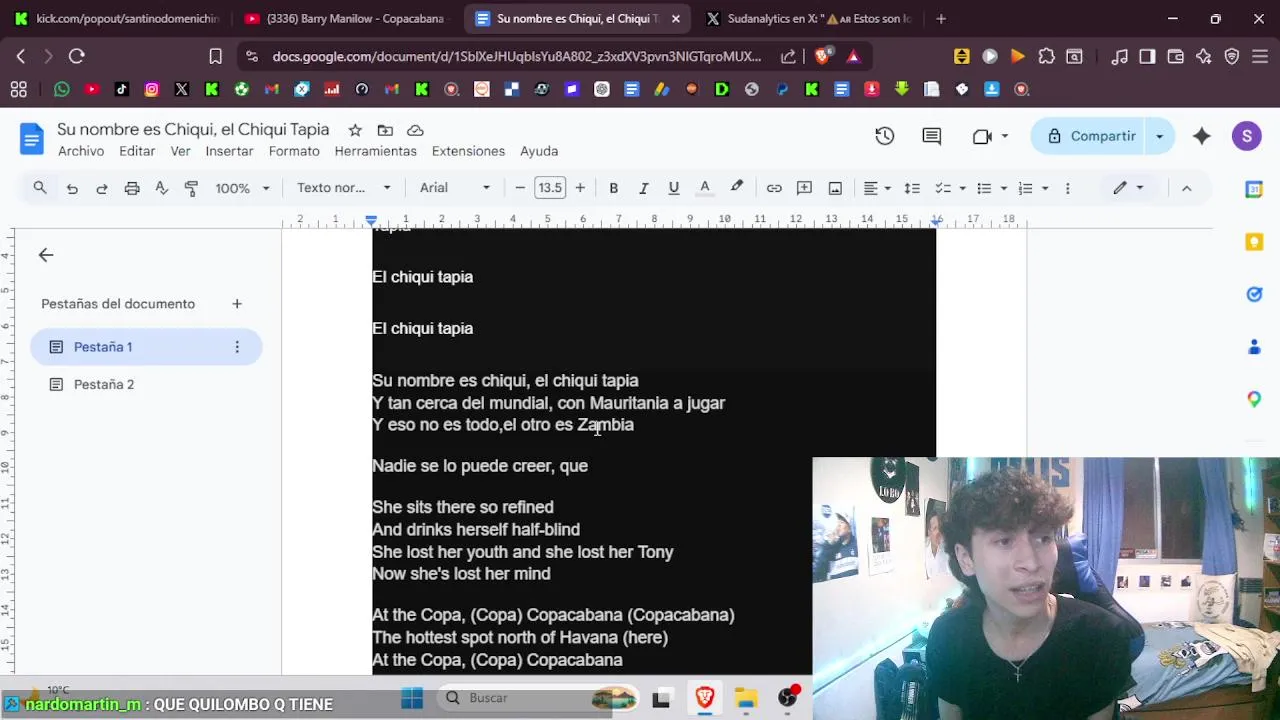Open the Formato menu

[x=294, y=151]
